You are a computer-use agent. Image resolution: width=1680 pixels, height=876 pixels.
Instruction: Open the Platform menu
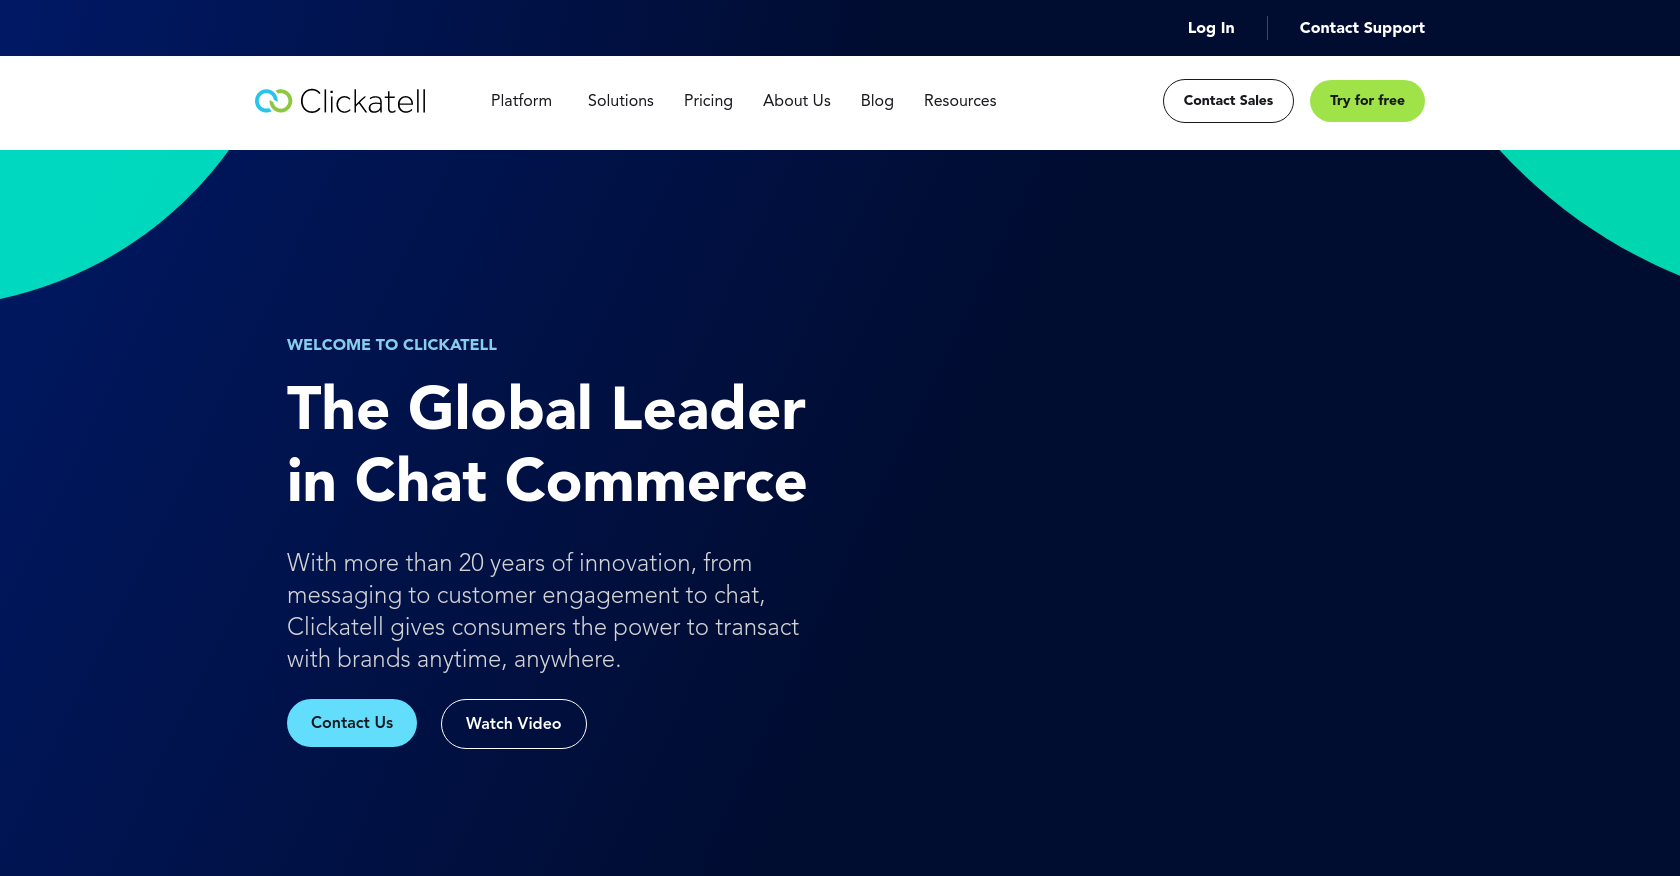[521, 101]
